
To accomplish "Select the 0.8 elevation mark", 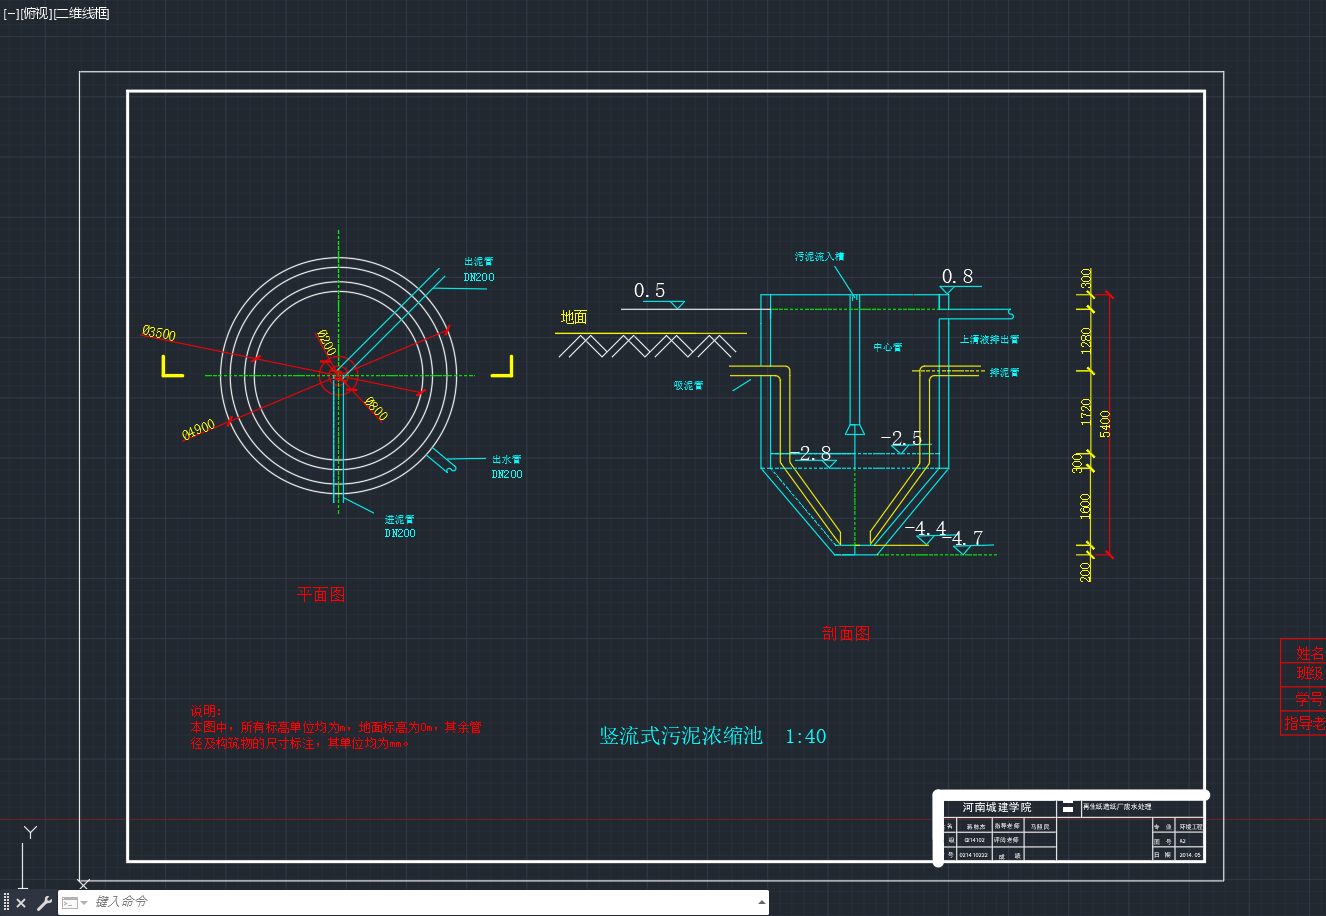I will click(957, 276).
